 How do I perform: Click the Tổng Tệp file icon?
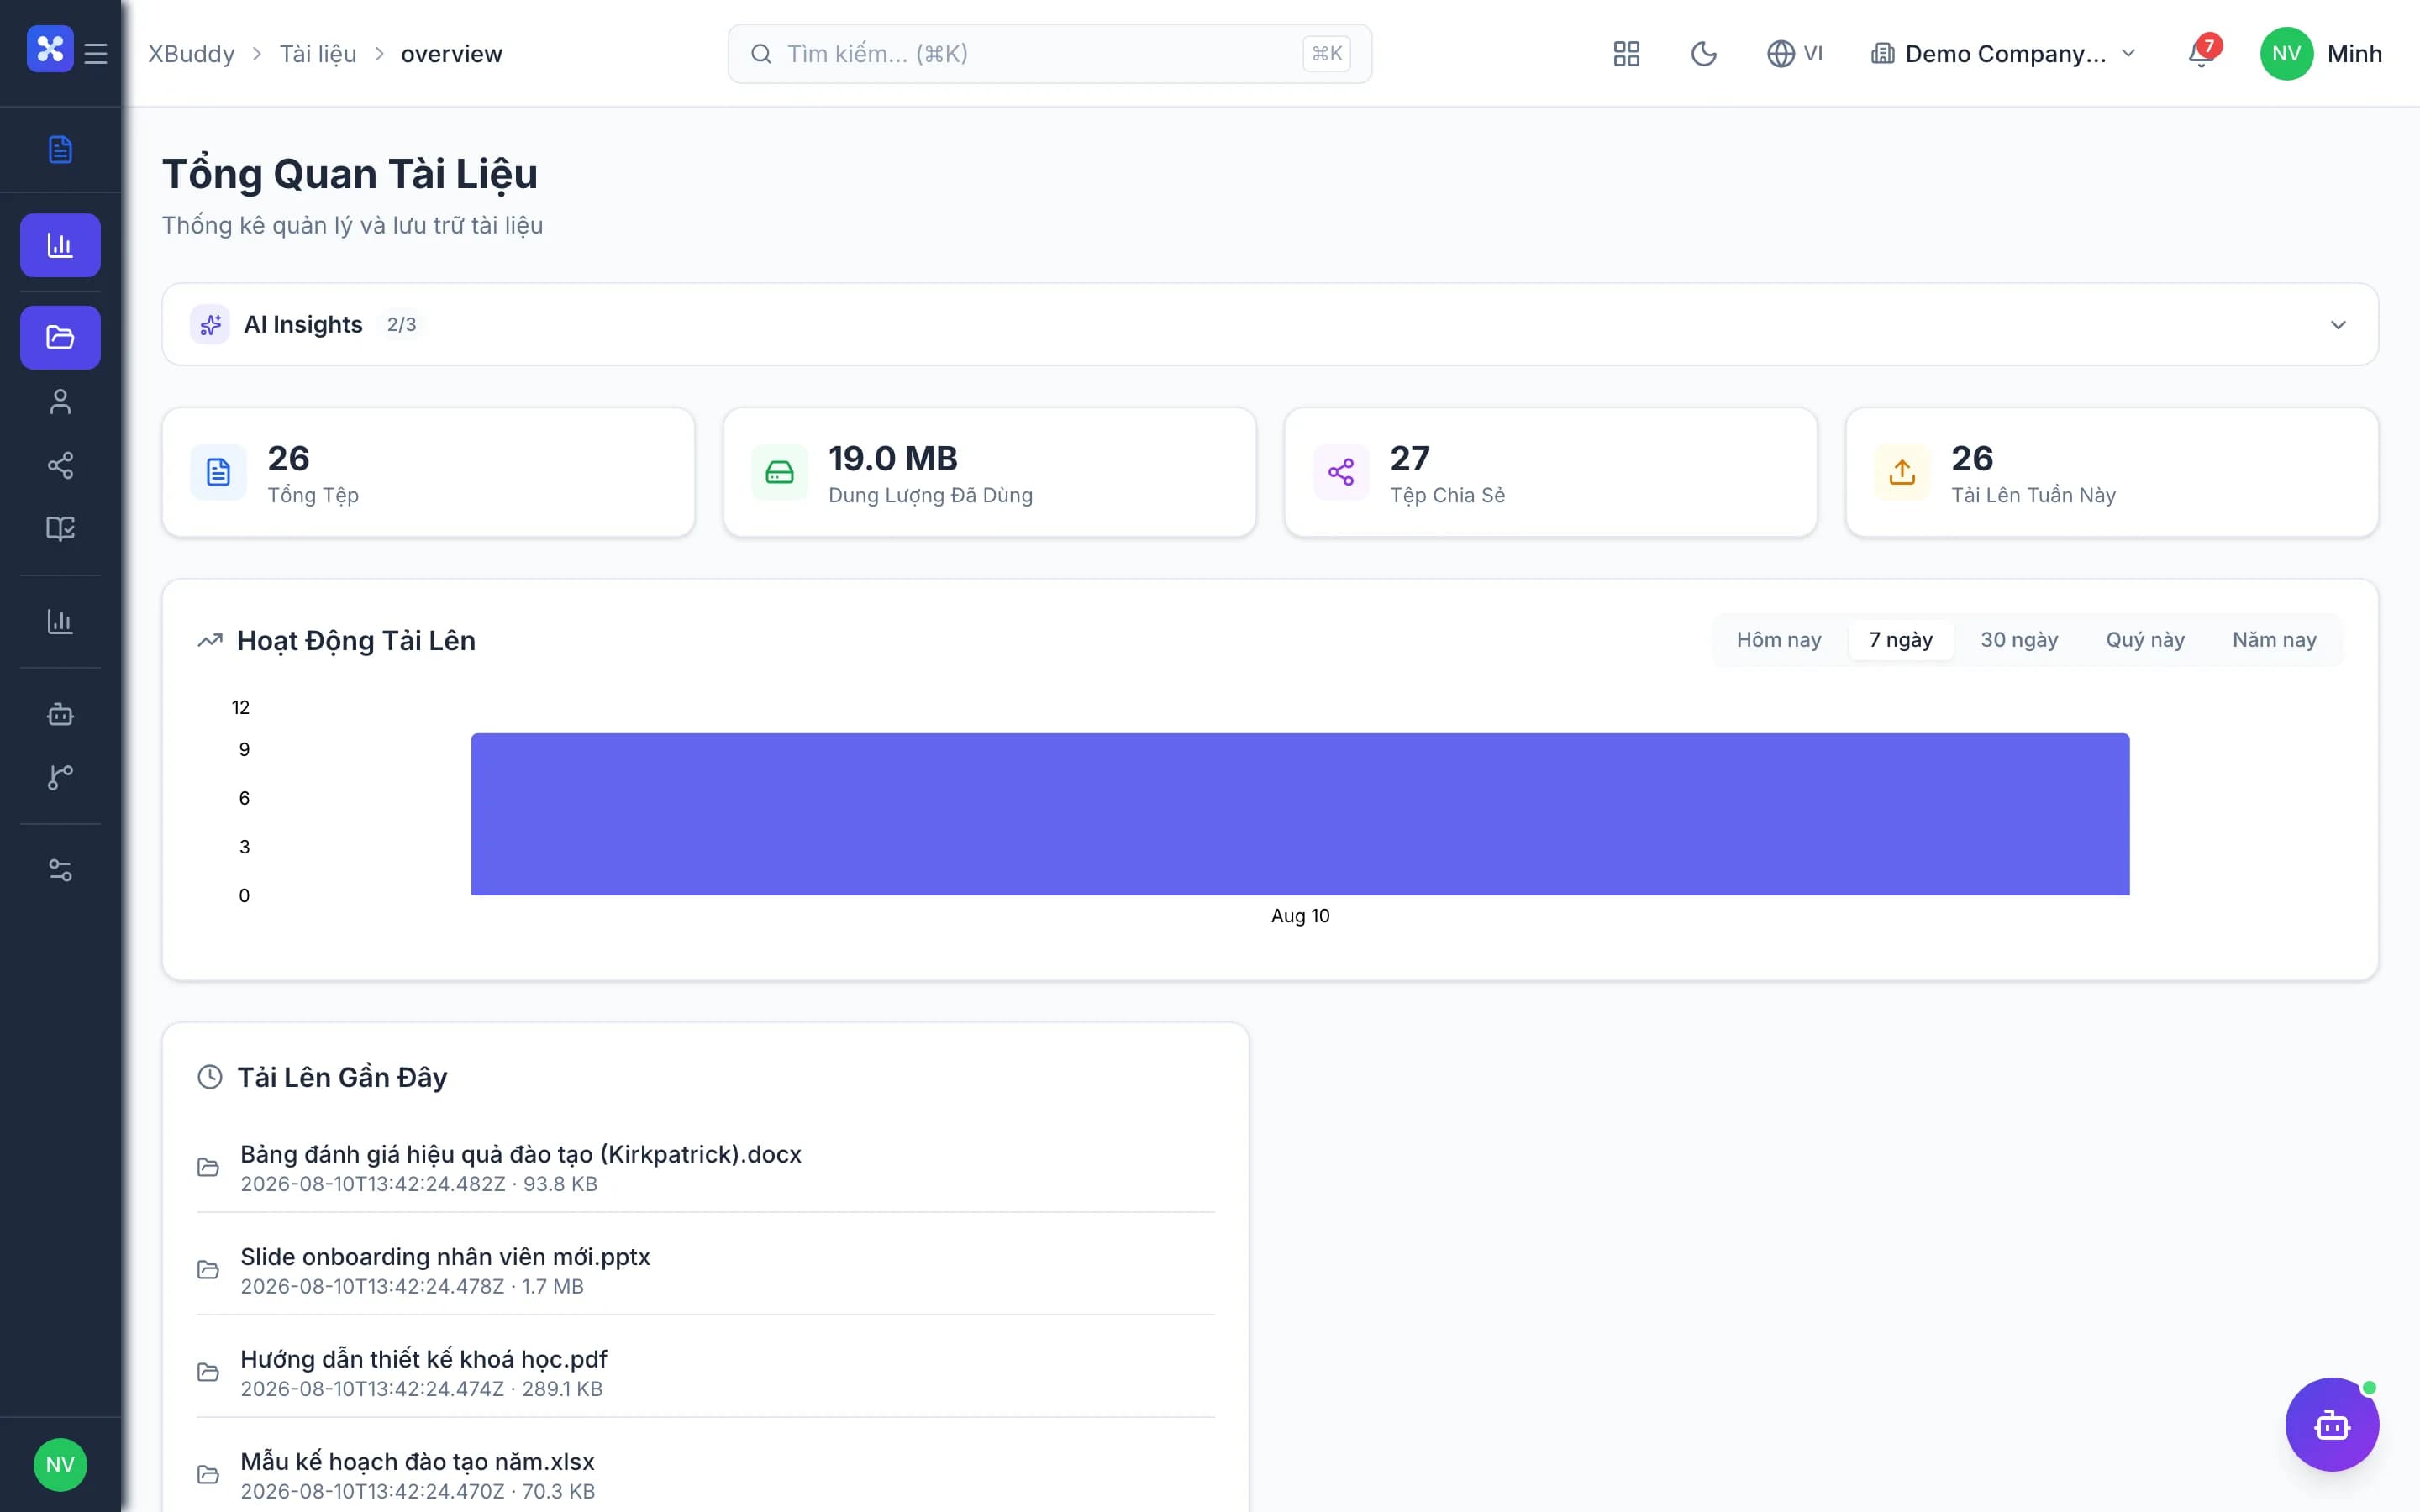(x=218, y=472)
